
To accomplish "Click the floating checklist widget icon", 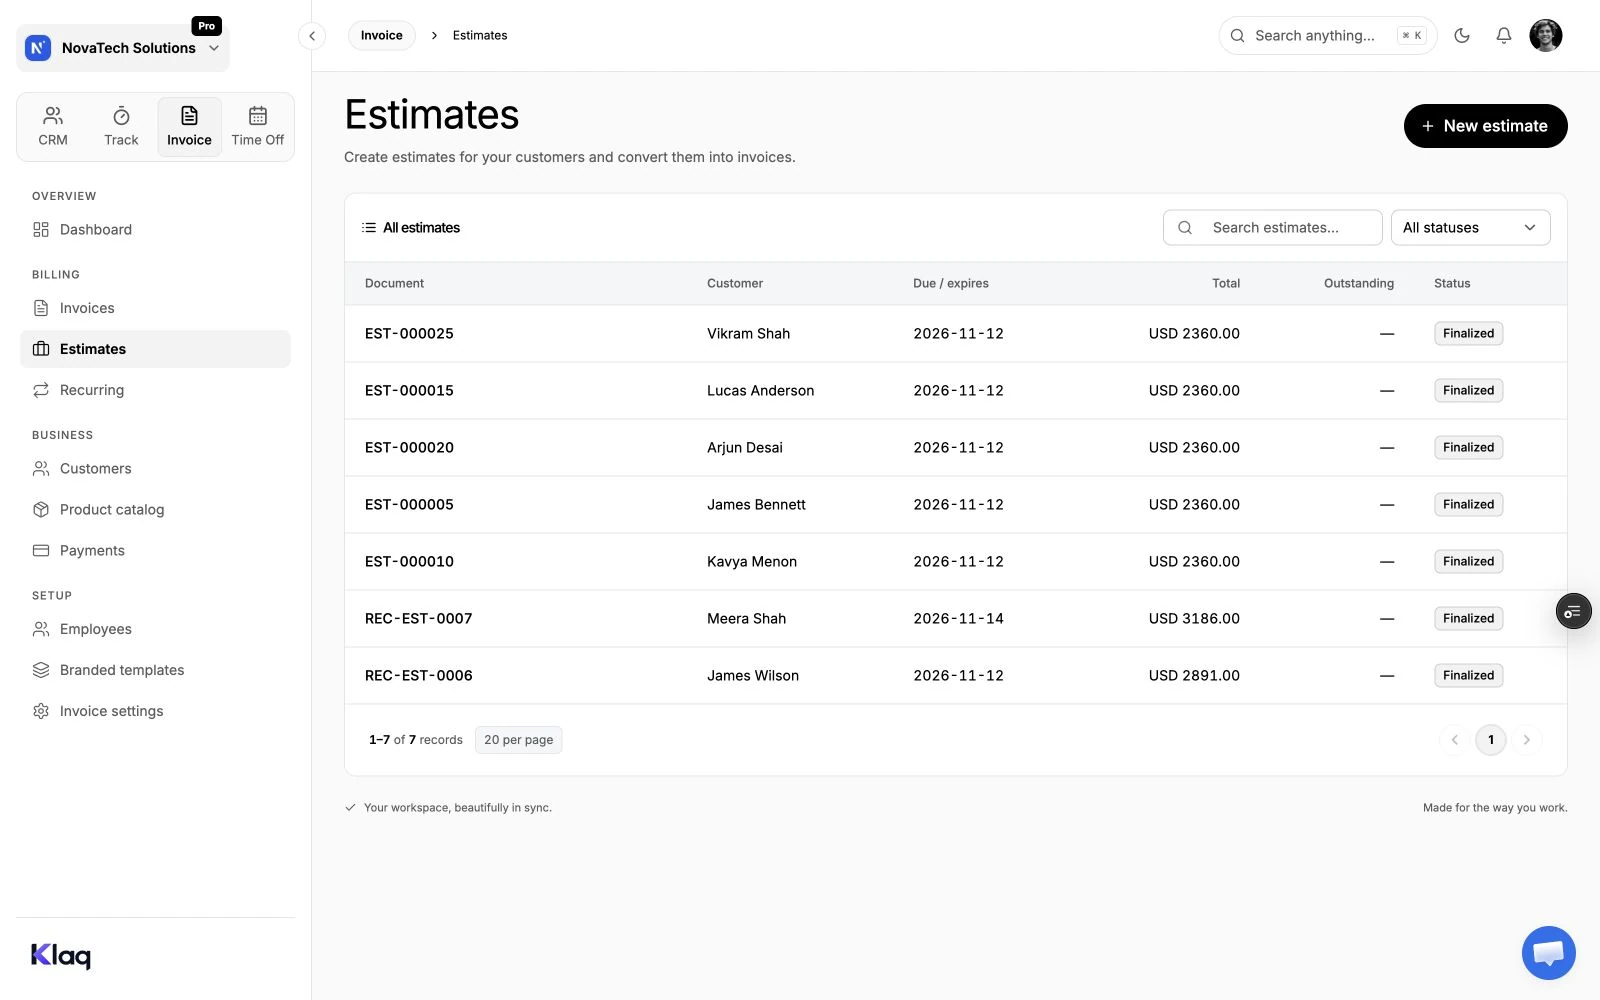I will pos(1574,611).
